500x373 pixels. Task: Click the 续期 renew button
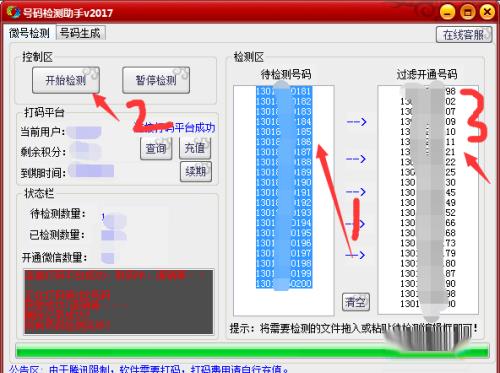click(196, 172)
